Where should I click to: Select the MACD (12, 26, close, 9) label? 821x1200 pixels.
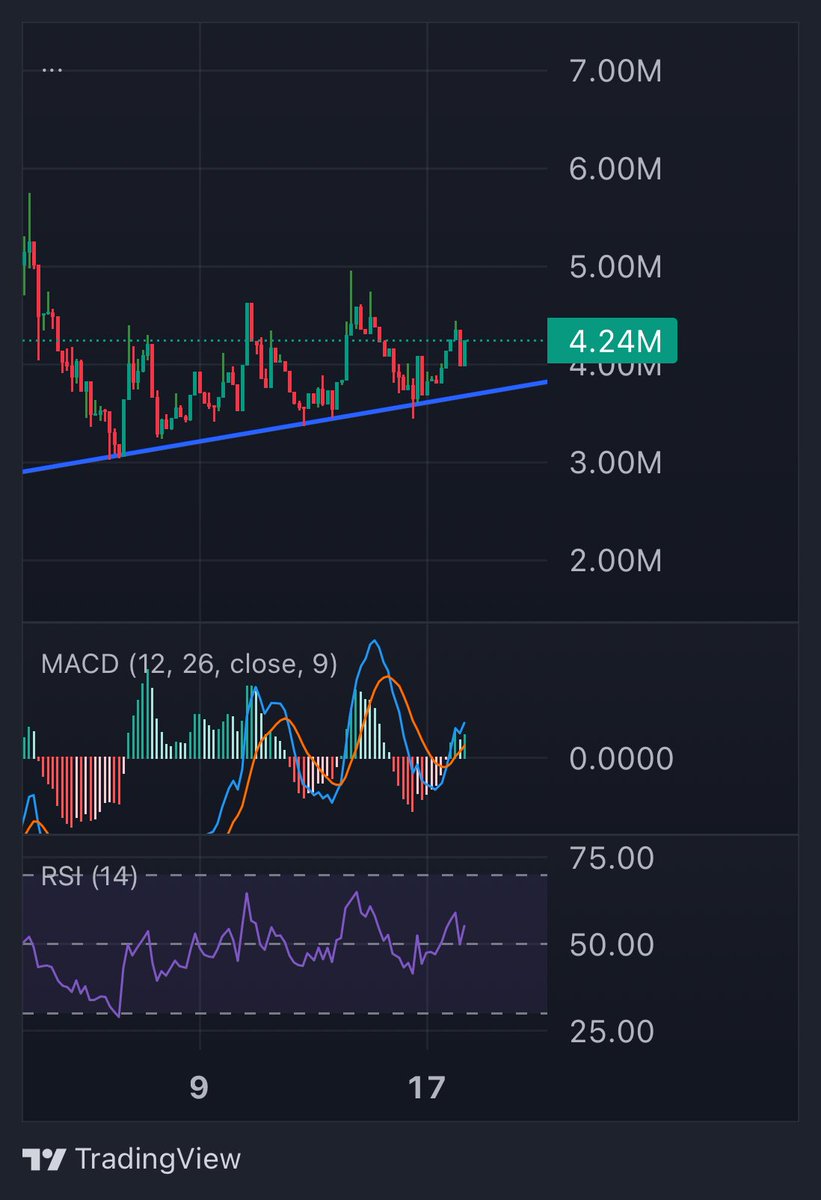point(189,663)
